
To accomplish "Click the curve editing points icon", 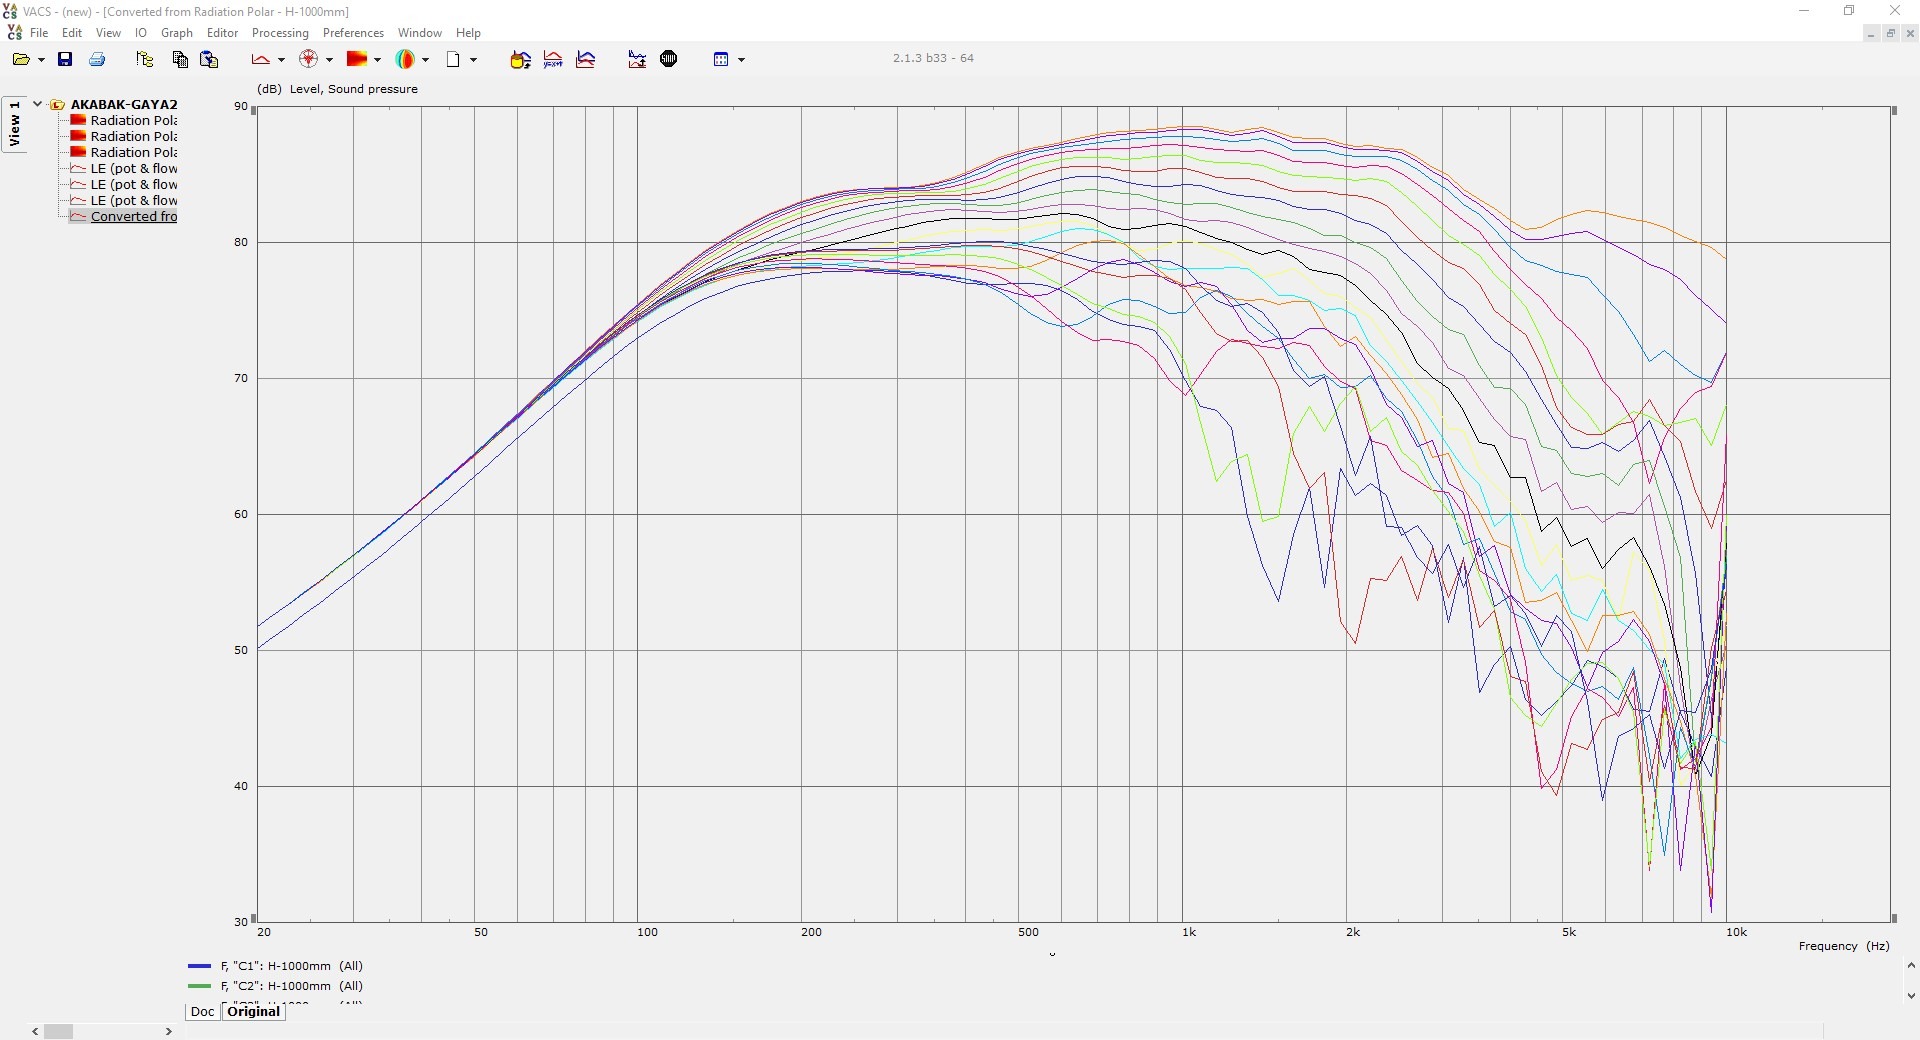I will coord(637,59).
